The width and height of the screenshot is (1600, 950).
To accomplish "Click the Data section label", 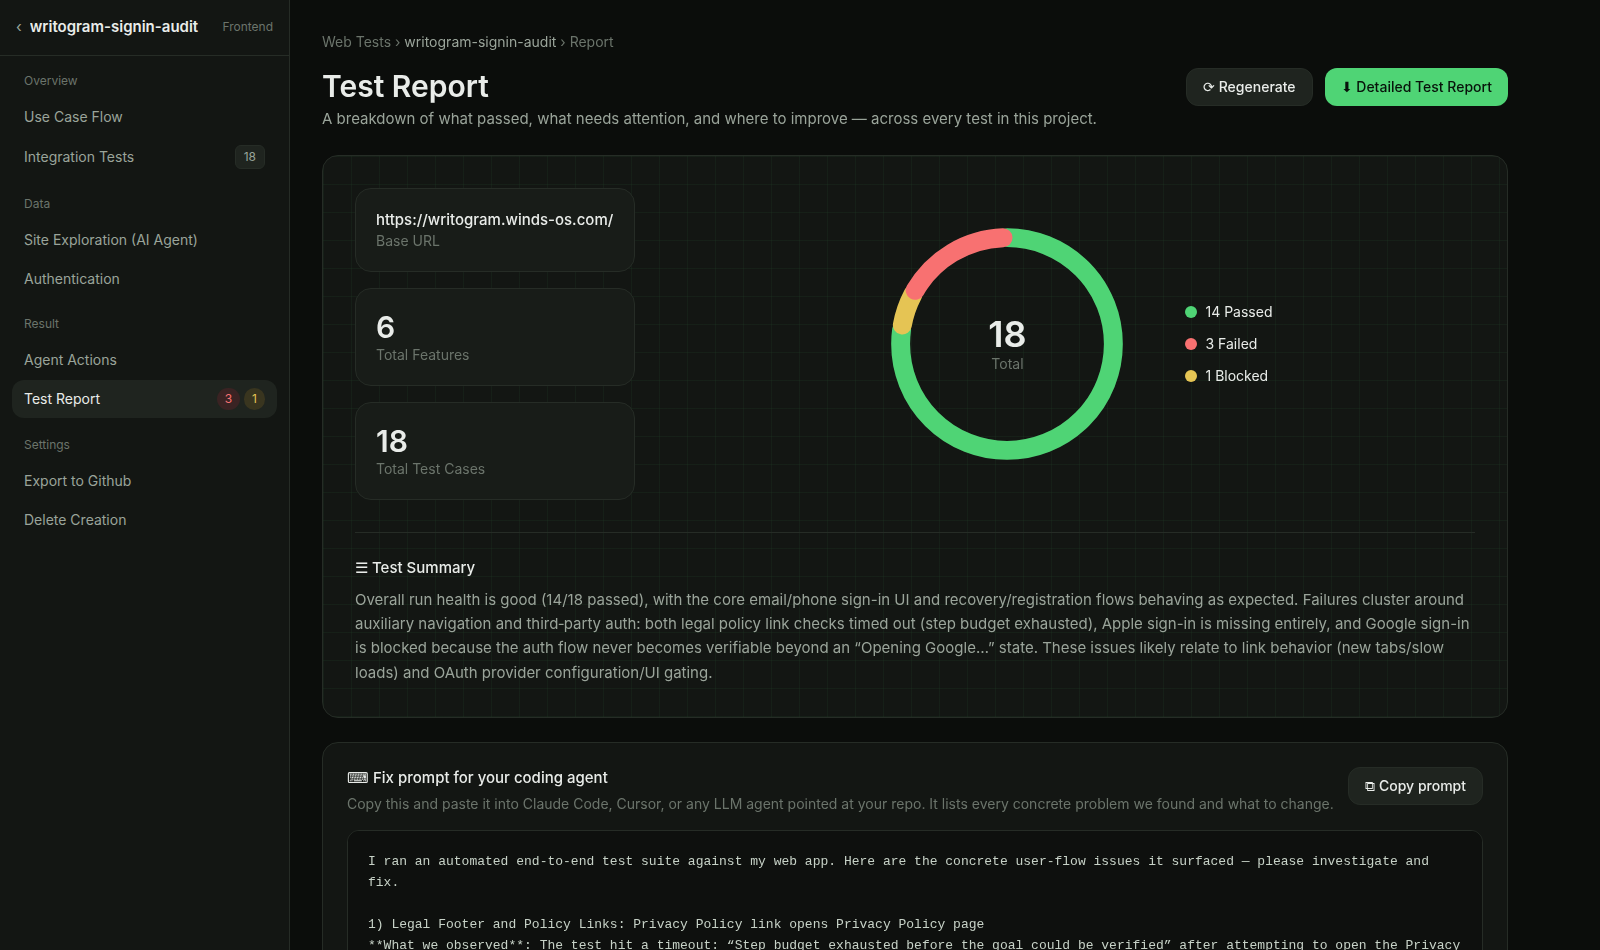I will (x=37, y=204).
